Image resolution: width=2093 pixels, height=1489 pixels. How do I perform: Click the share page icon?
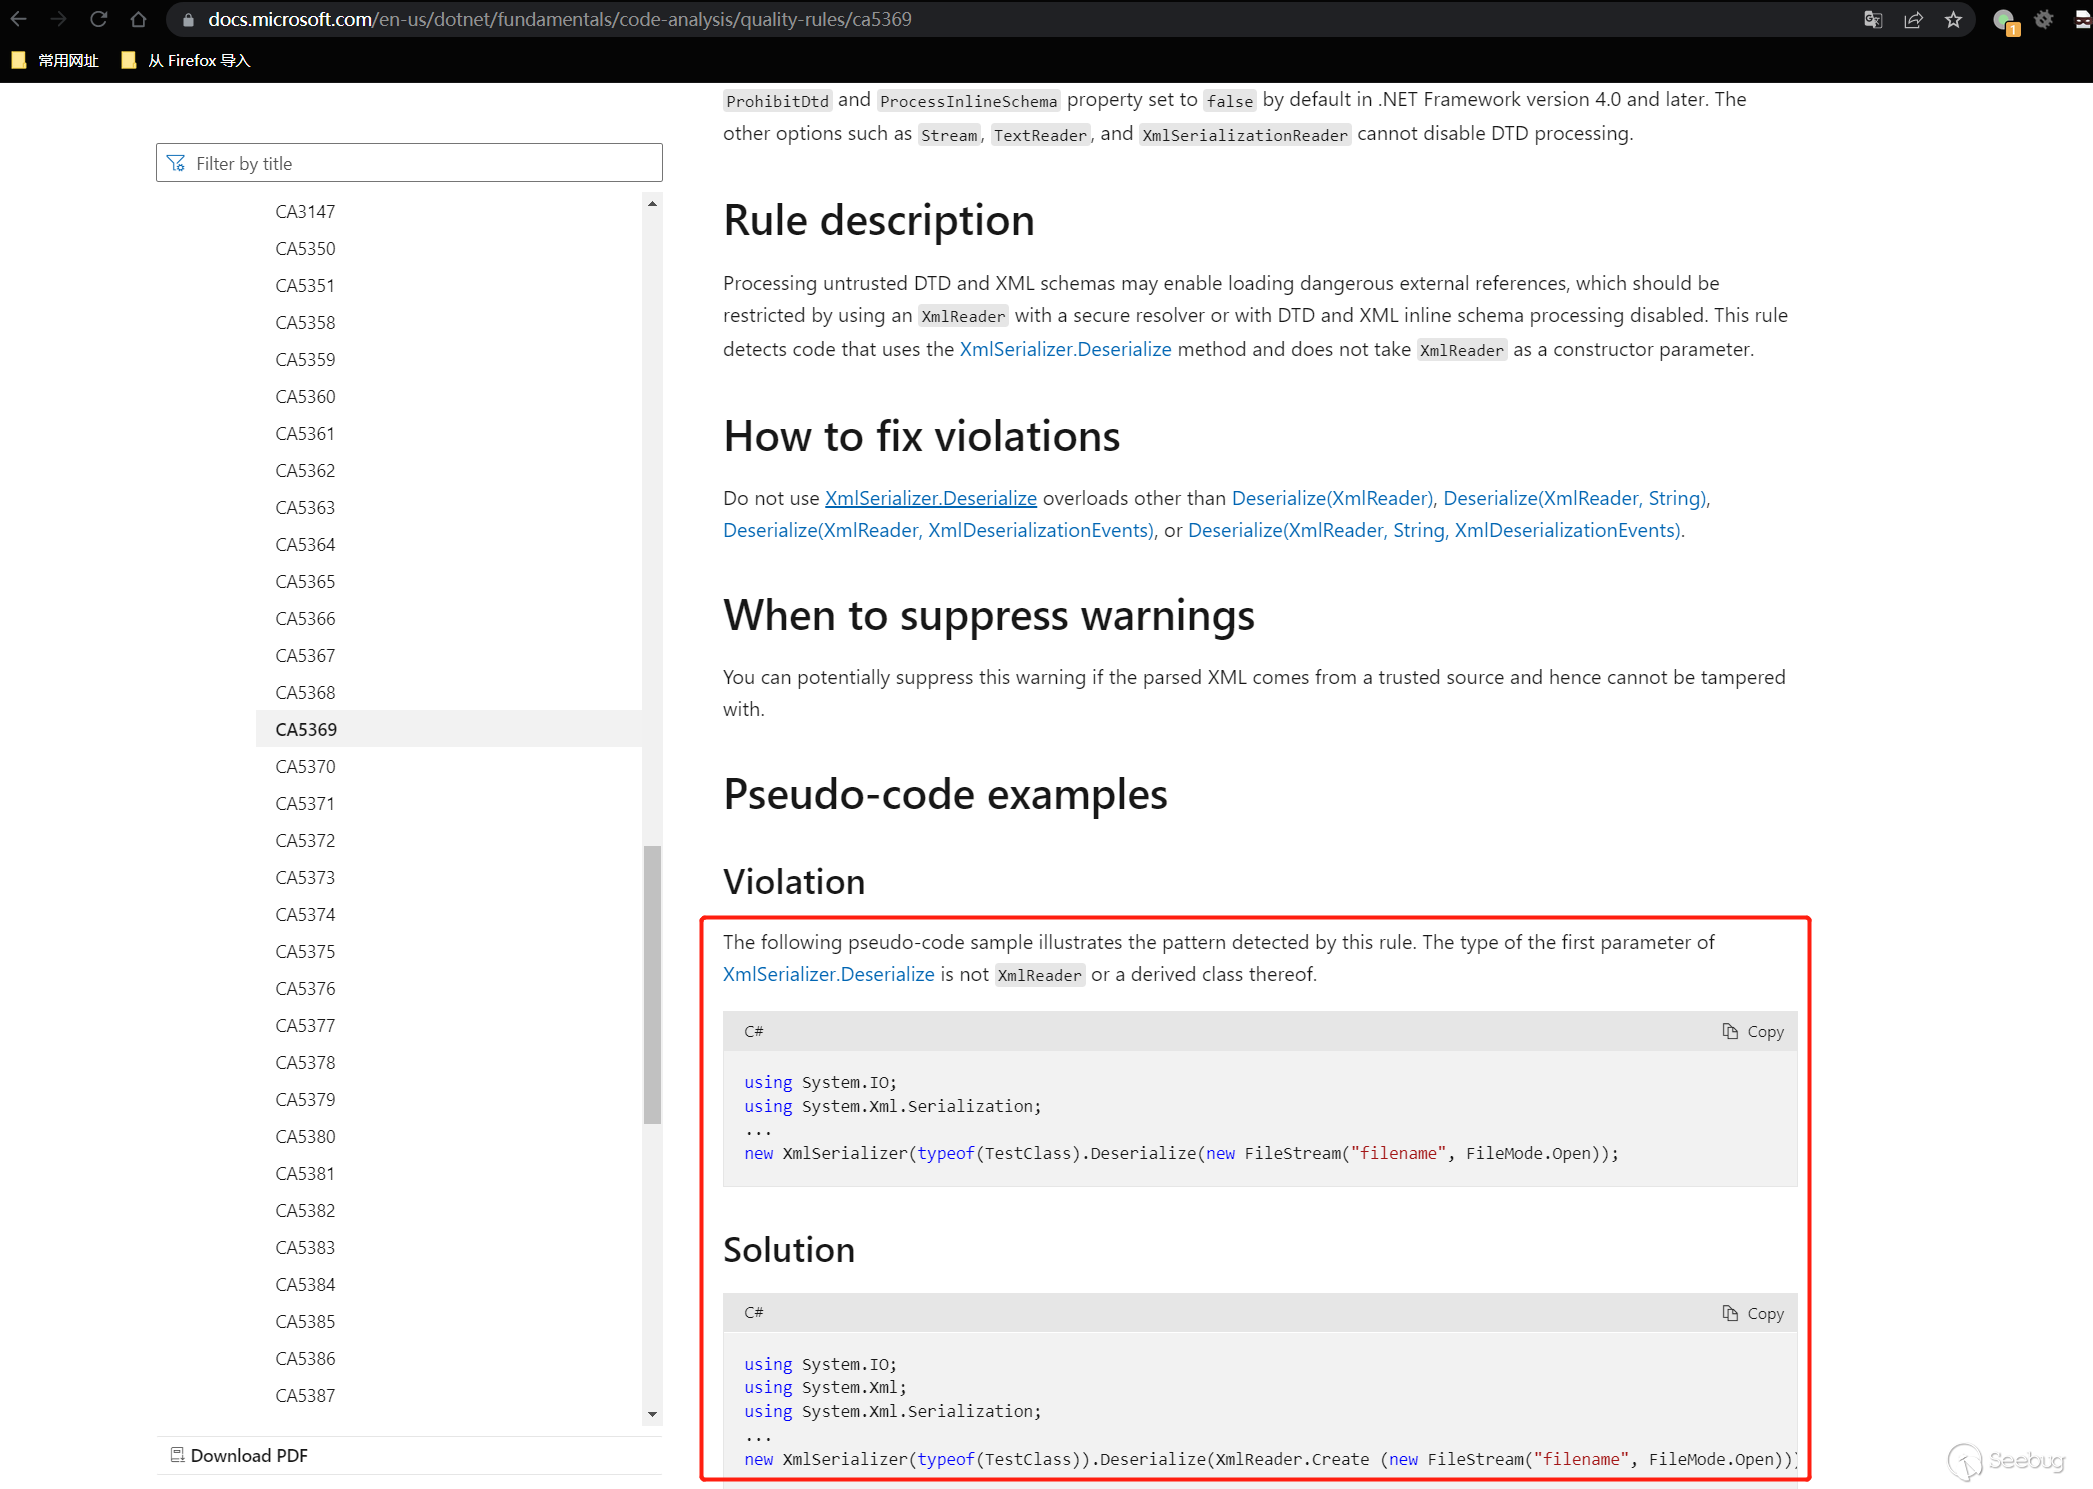click(x=1913, y=19)
